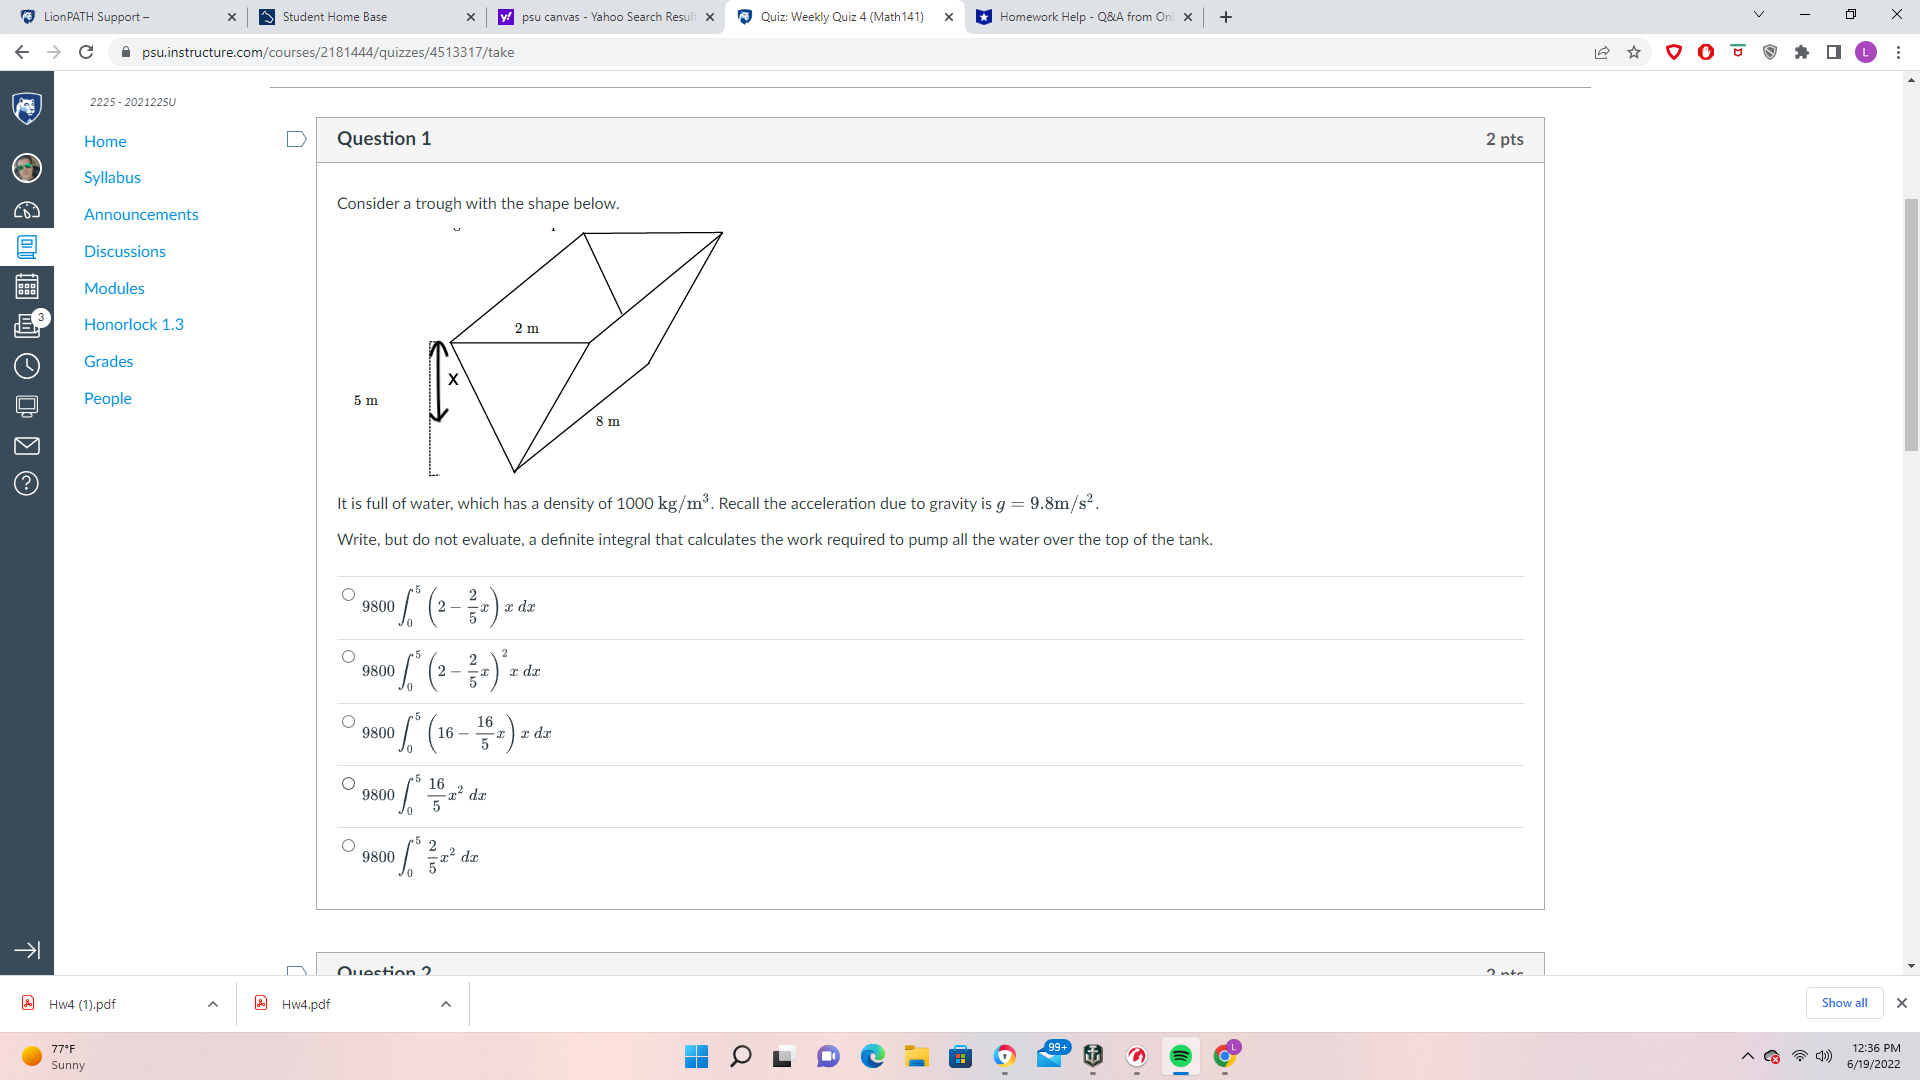Open Grades from the course navigation
Viewport: 1920px width, 1080px height.
tap(108, 361)
